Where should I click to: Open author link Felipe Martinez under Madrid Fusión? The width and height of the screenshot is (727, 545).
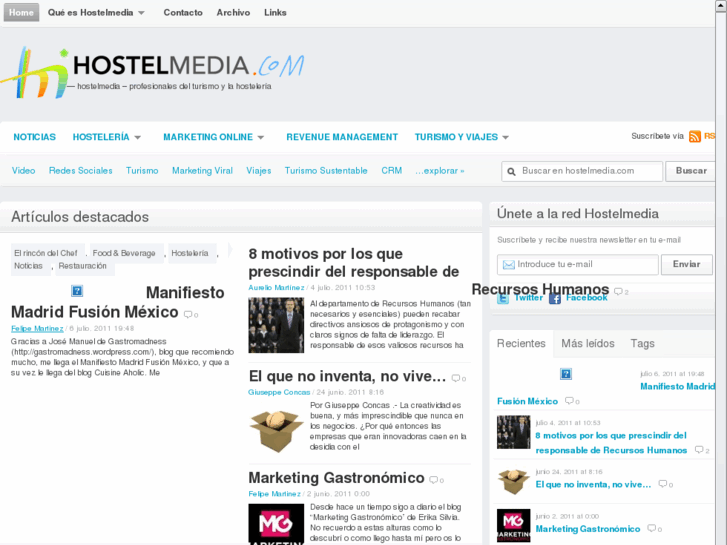(x=37, y=328)
